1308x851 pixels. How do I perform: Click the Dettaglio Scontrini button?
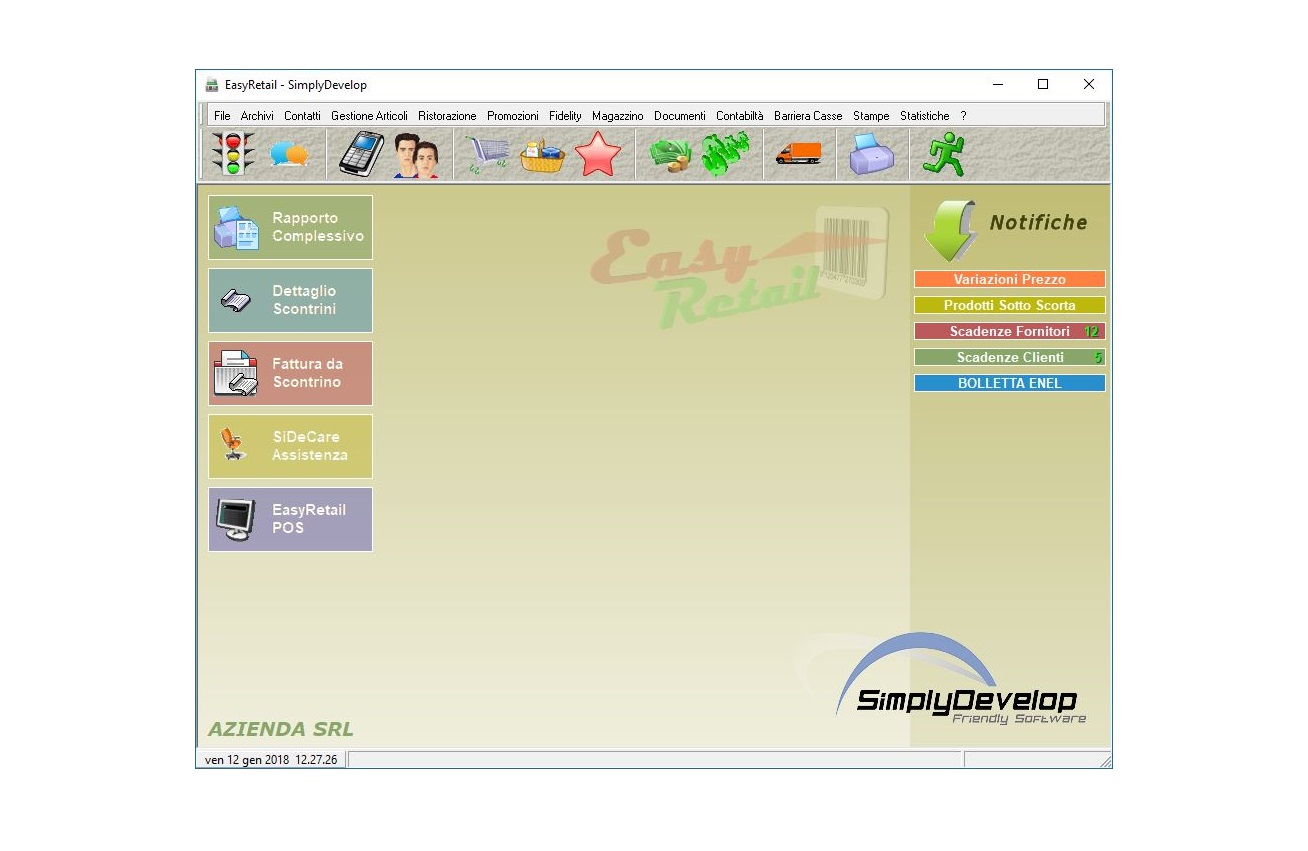[x=290, y=300]
